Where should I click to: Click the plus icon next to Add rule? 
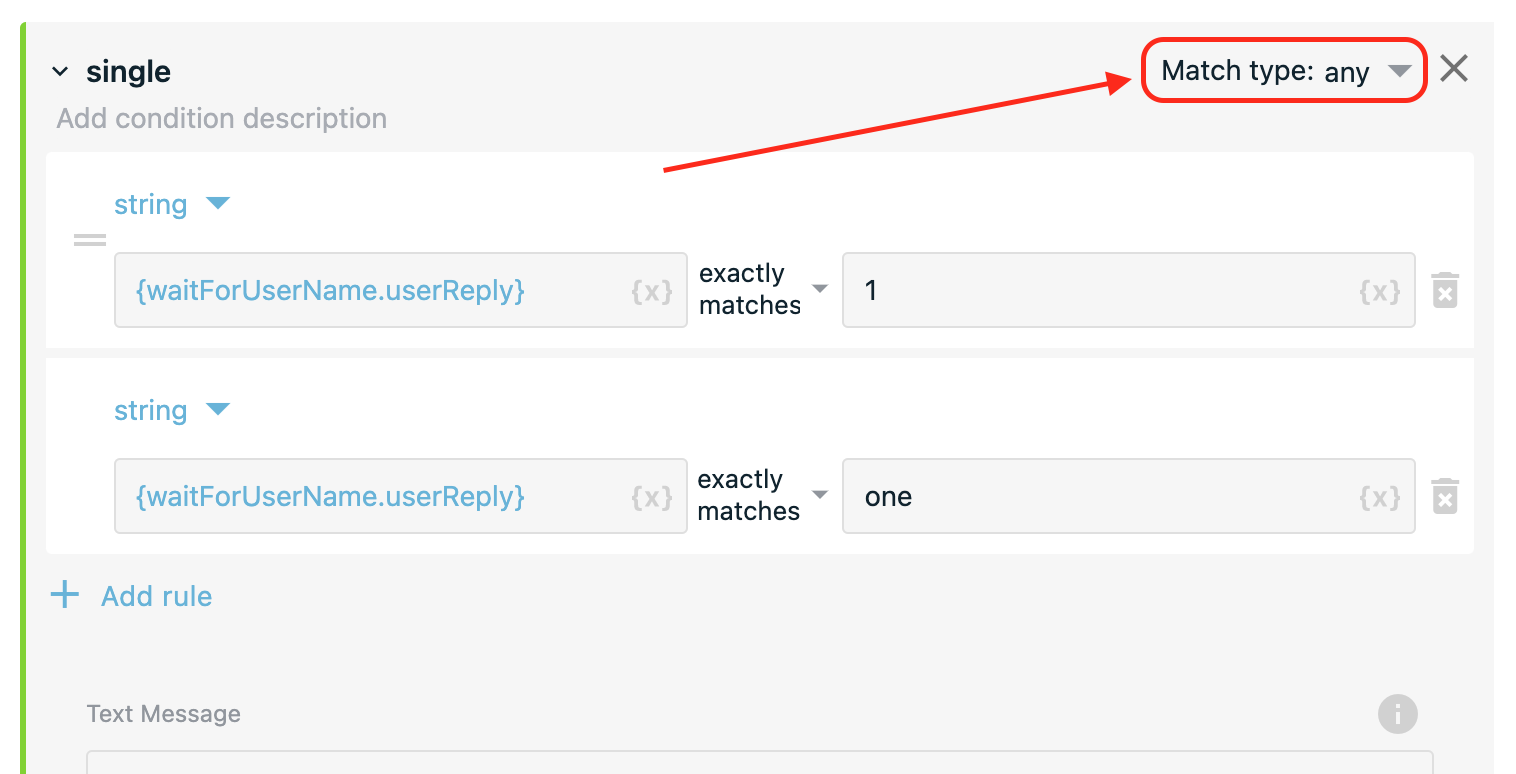click(x=65, y=596)
